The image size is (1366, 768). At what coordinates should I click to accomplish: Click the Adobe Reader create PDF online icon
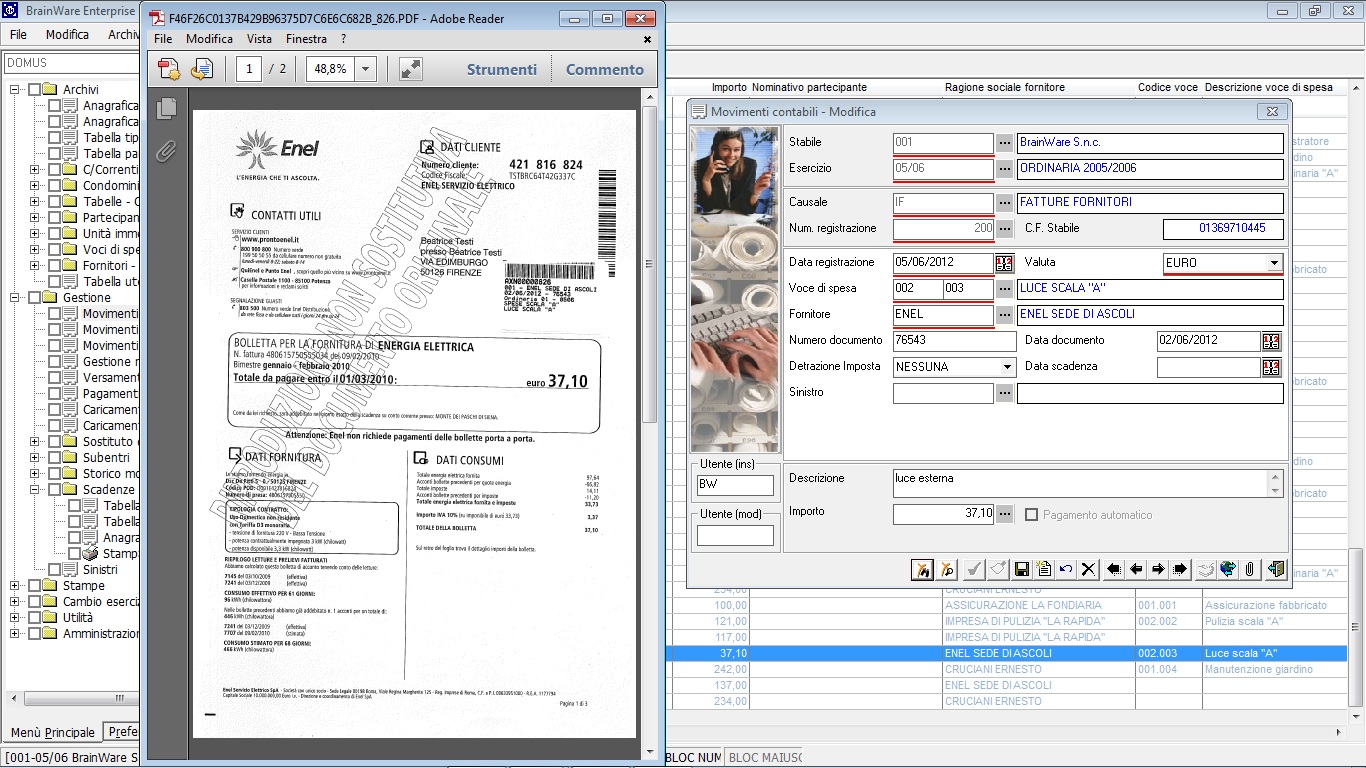pos(170,69)
